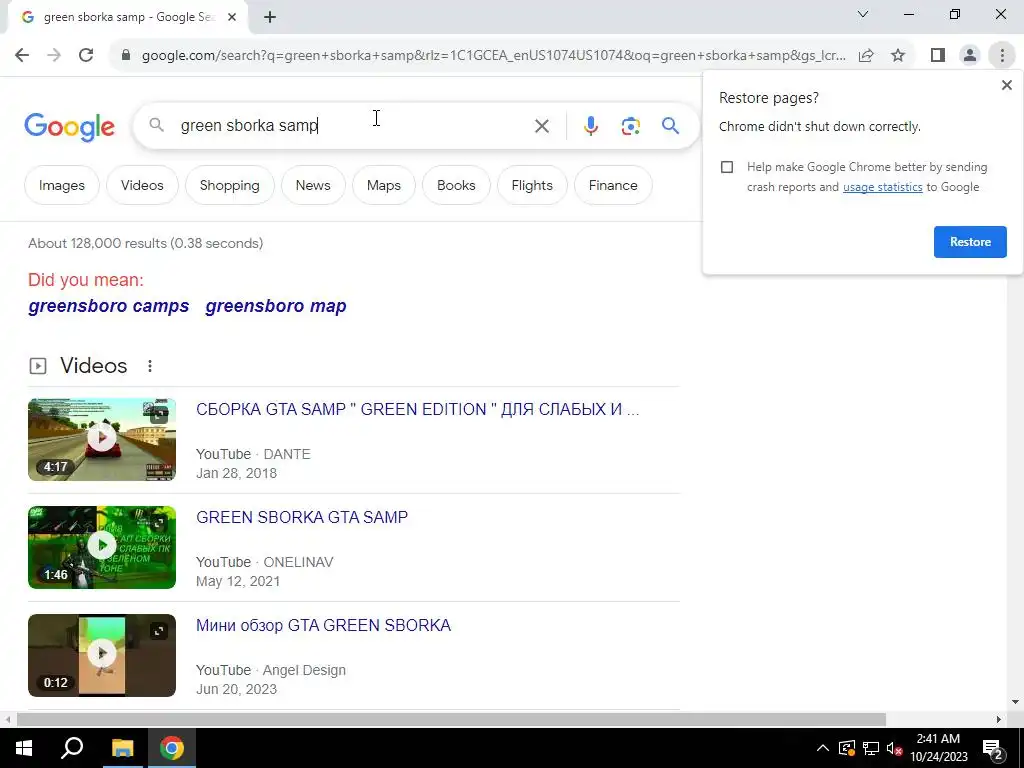This screenshot has height=768, width=1024.
Task: Filter results by Images
Action: [x=62, y=185]
